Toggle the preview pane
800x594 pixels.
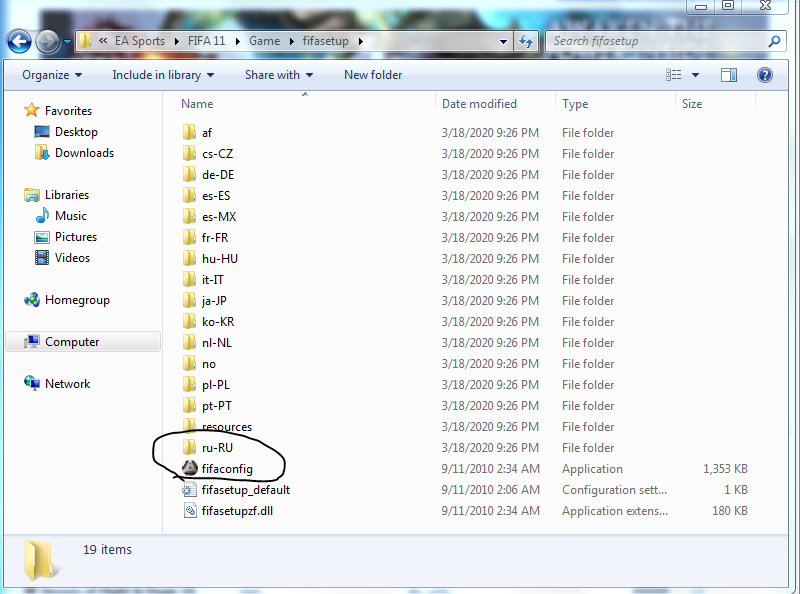click(729, 75)
